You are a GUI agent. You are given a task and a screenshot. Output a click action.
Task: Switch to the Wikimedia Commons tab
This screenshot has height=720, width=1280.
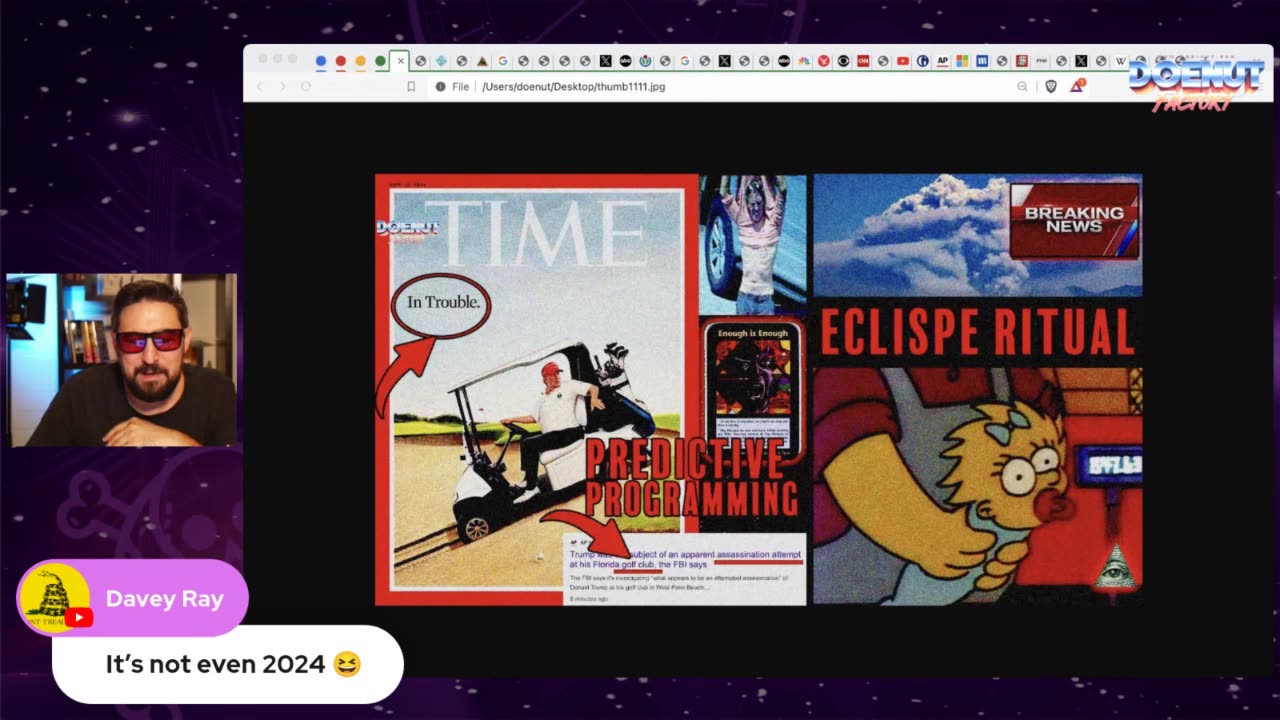tap(645, 61)
